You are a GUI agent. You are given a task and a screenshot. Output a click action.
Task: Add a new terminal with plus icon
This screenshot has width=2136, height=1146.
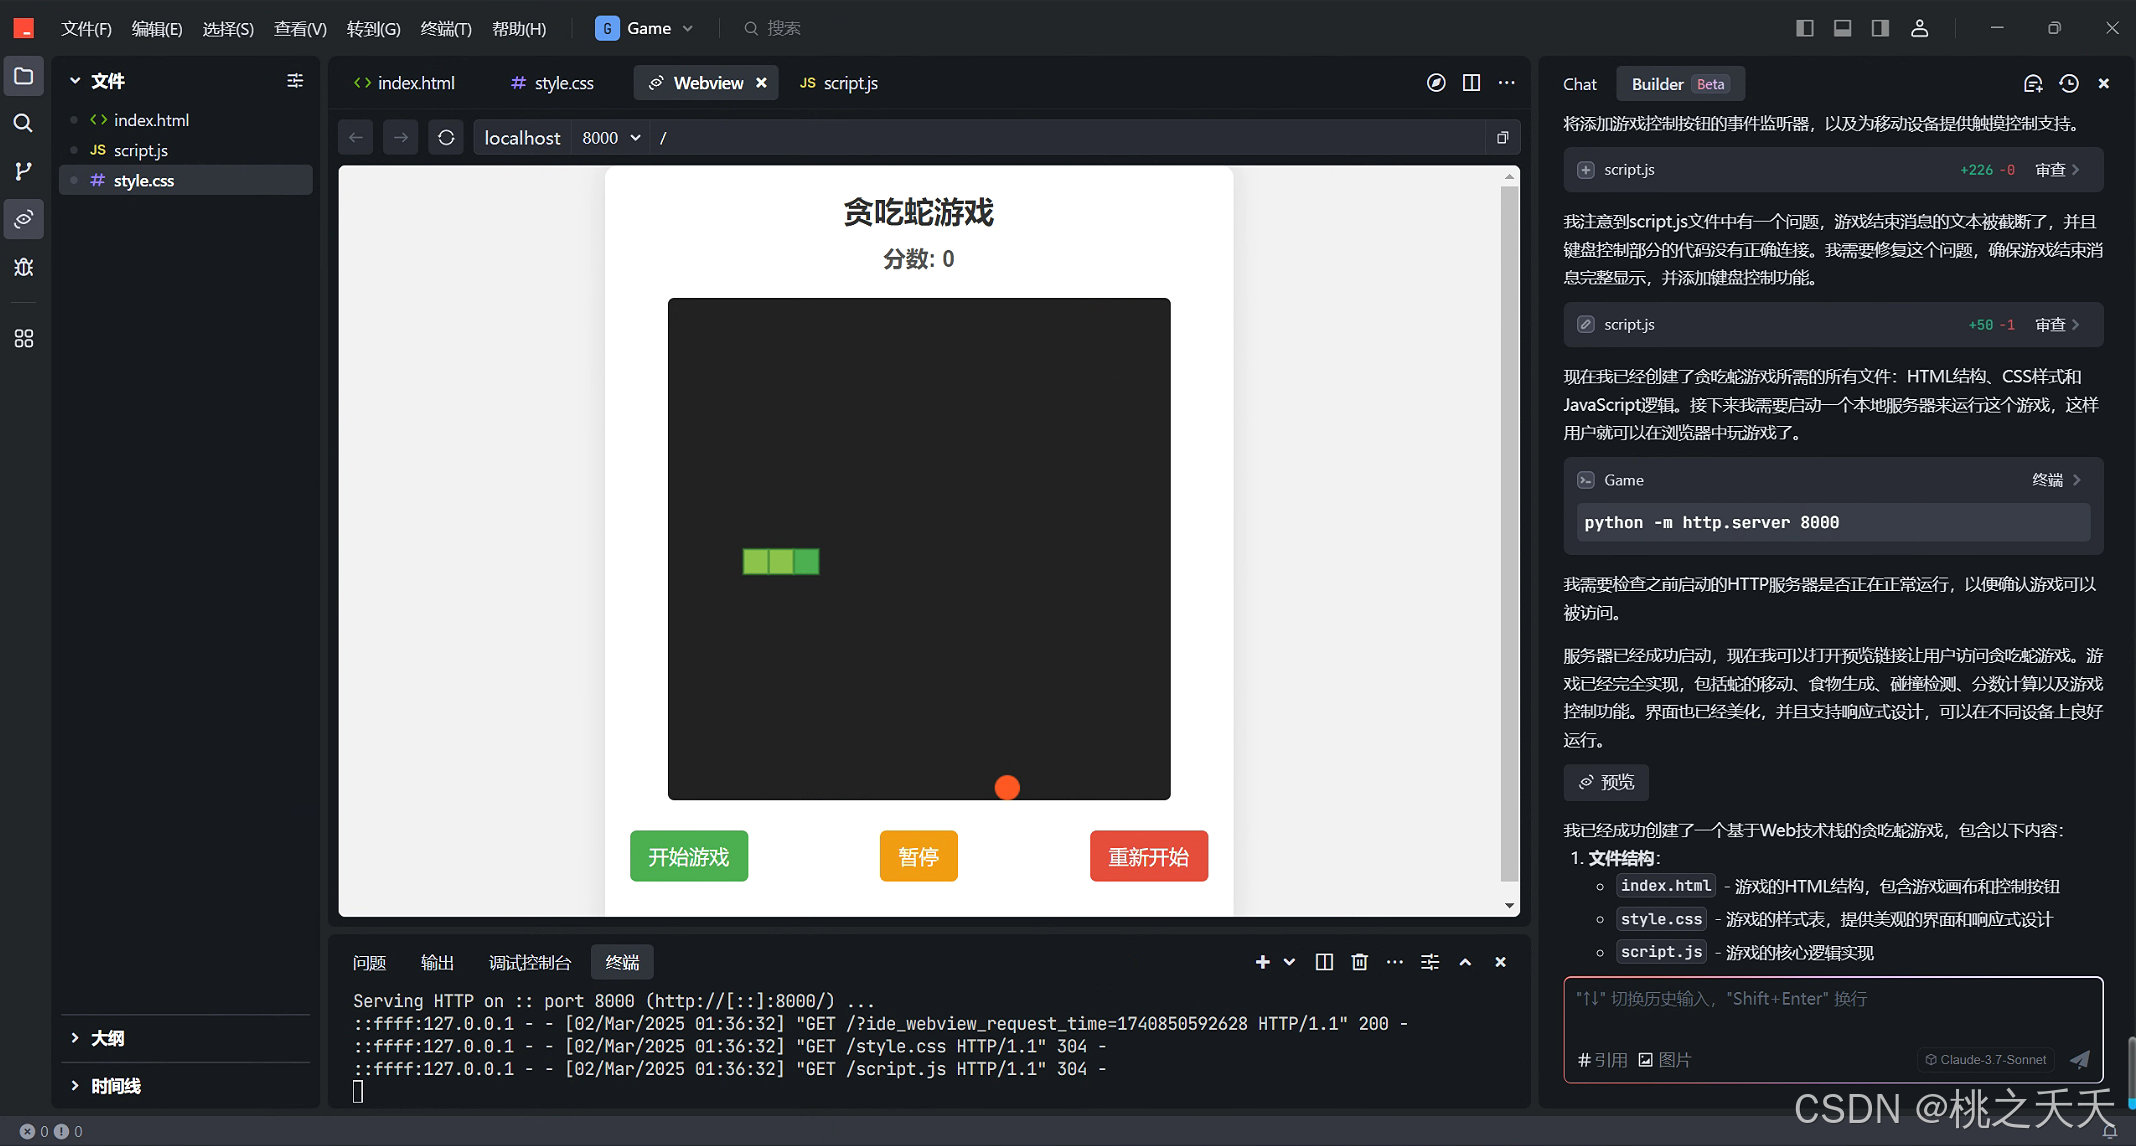(x=1262, y=962)
